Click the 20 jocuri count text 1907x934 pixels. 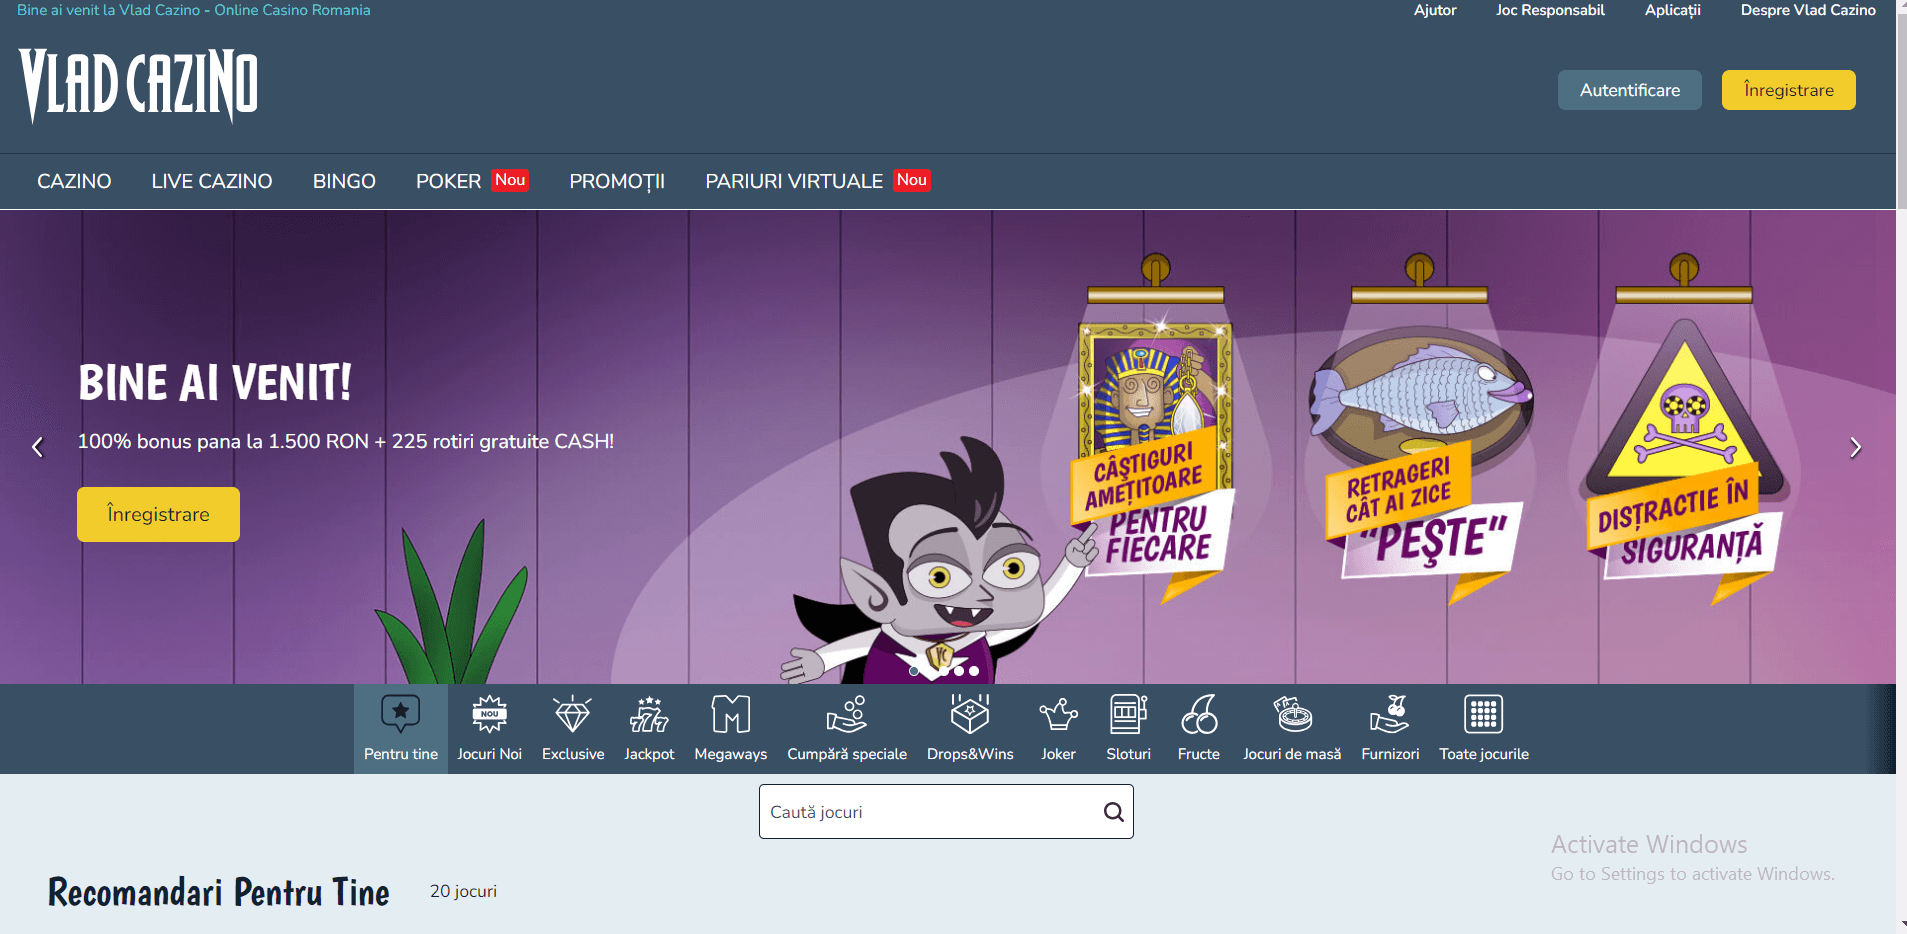pos(463,891)
